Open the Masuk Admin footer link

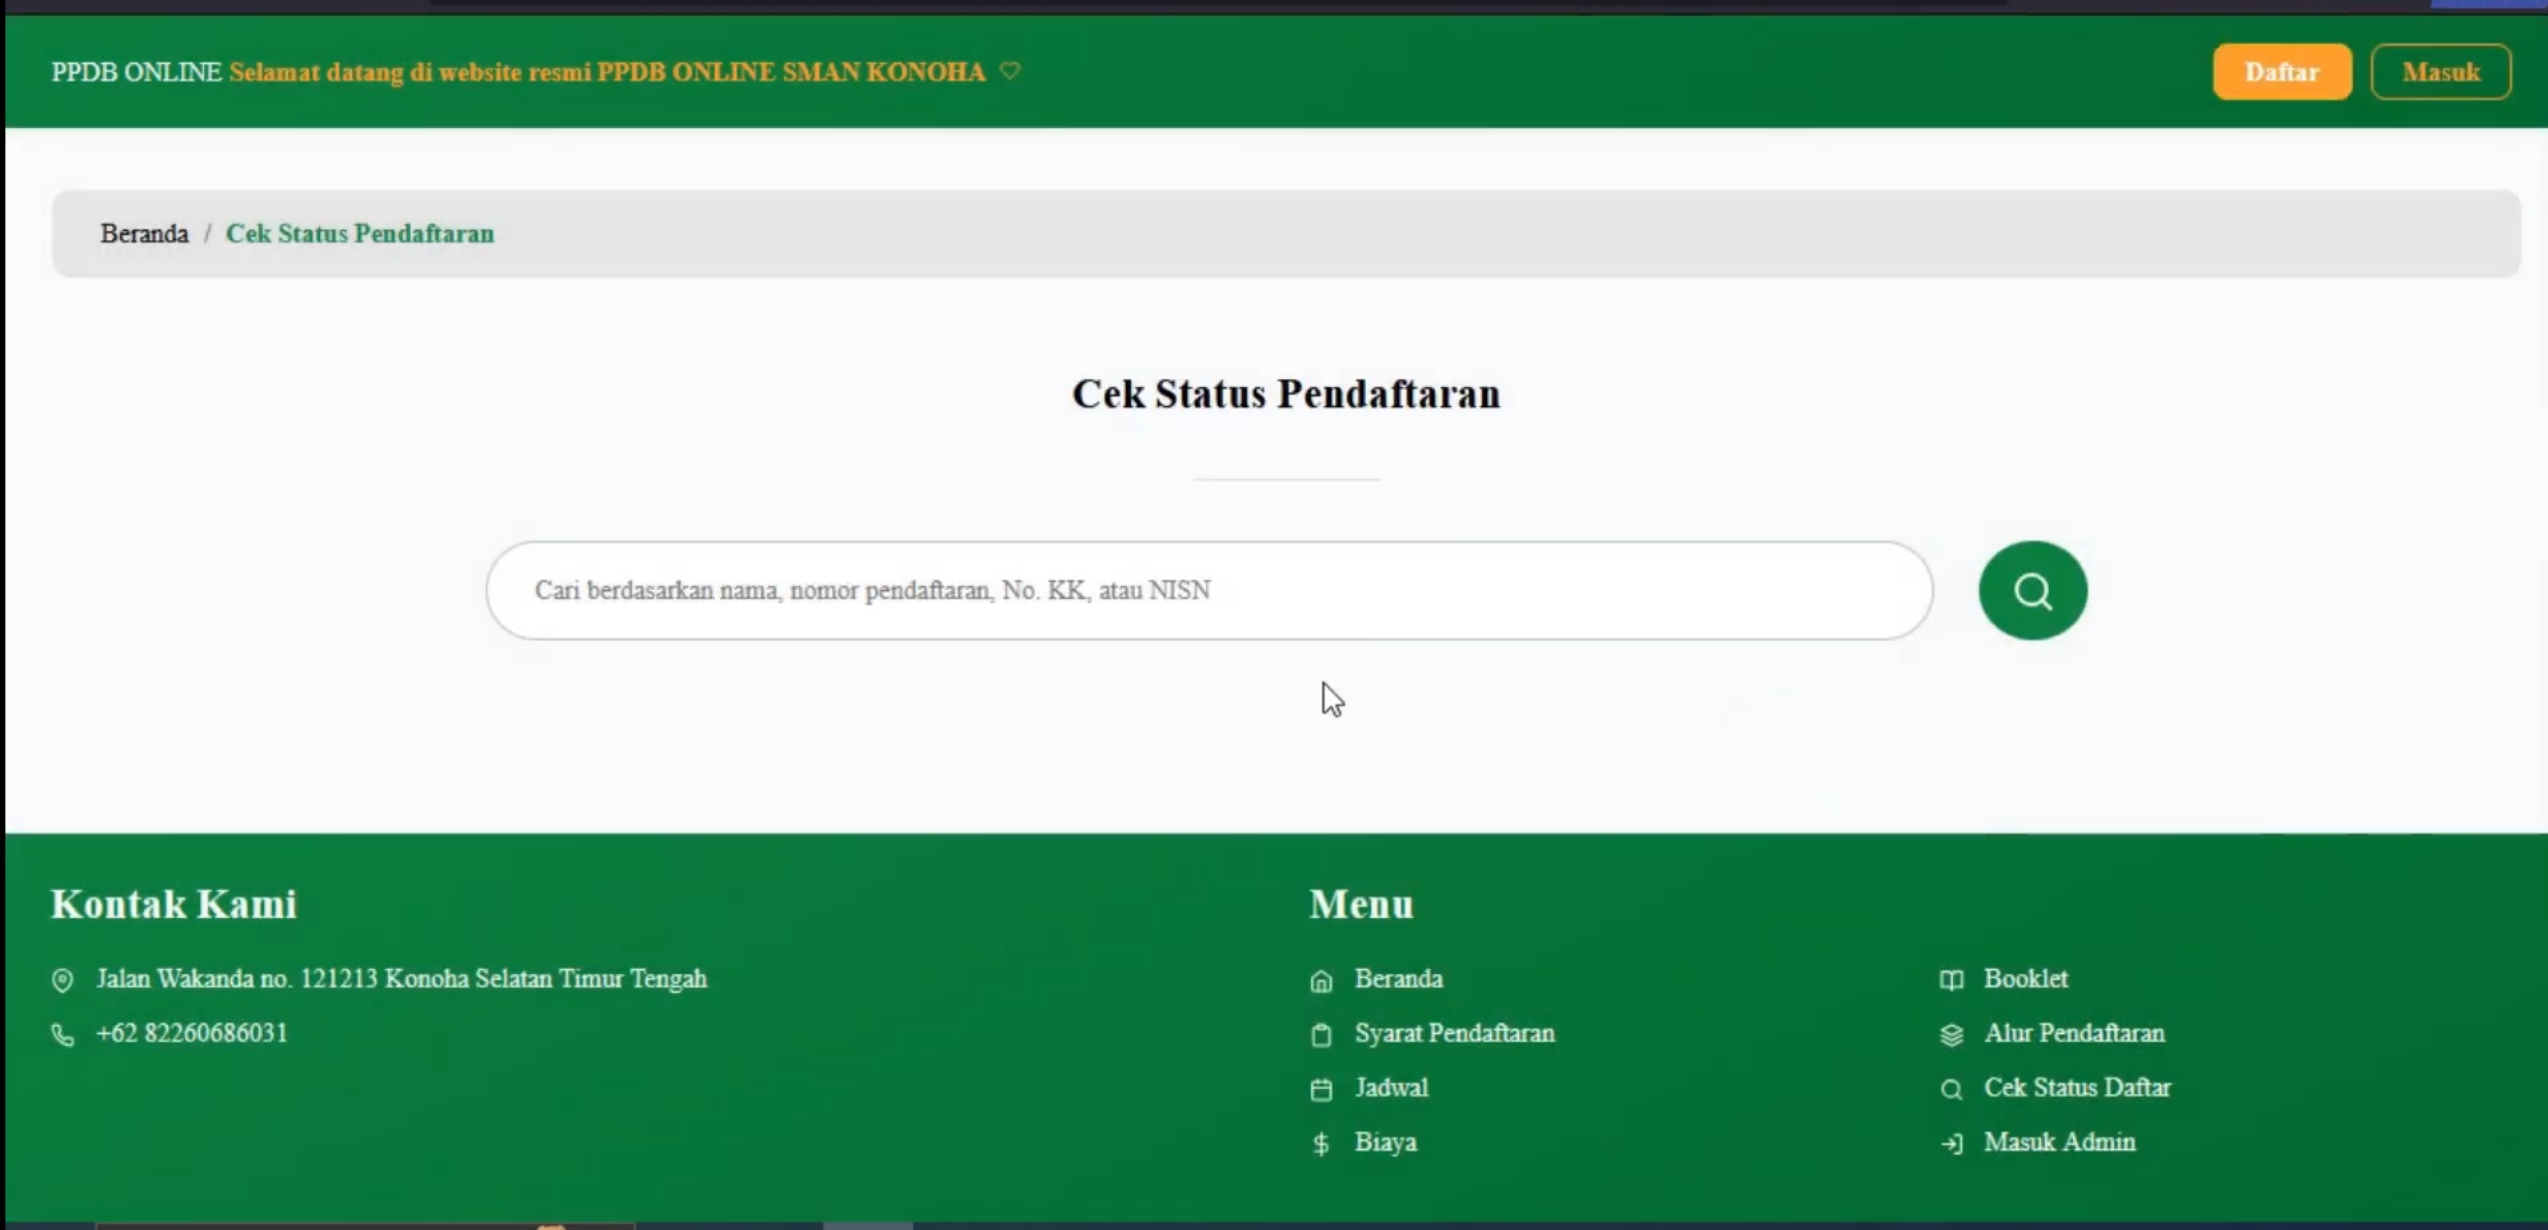(x=2059, y=1142)
